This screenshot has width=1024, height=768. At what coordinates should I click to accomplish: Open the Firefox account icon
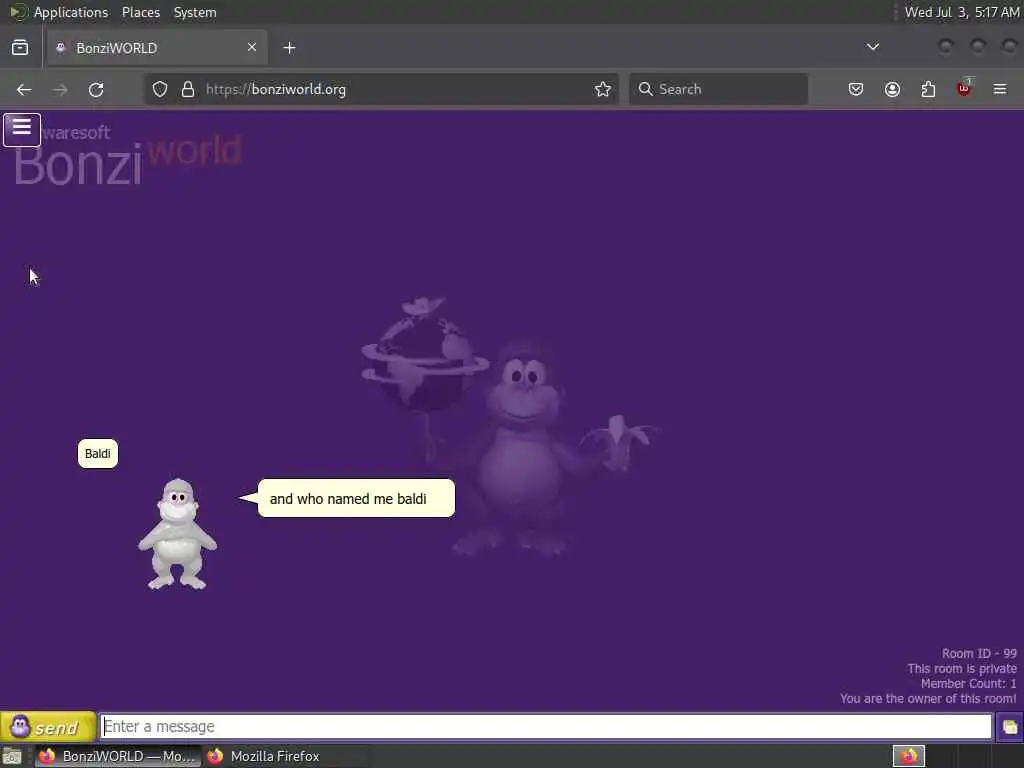point(892,89)
